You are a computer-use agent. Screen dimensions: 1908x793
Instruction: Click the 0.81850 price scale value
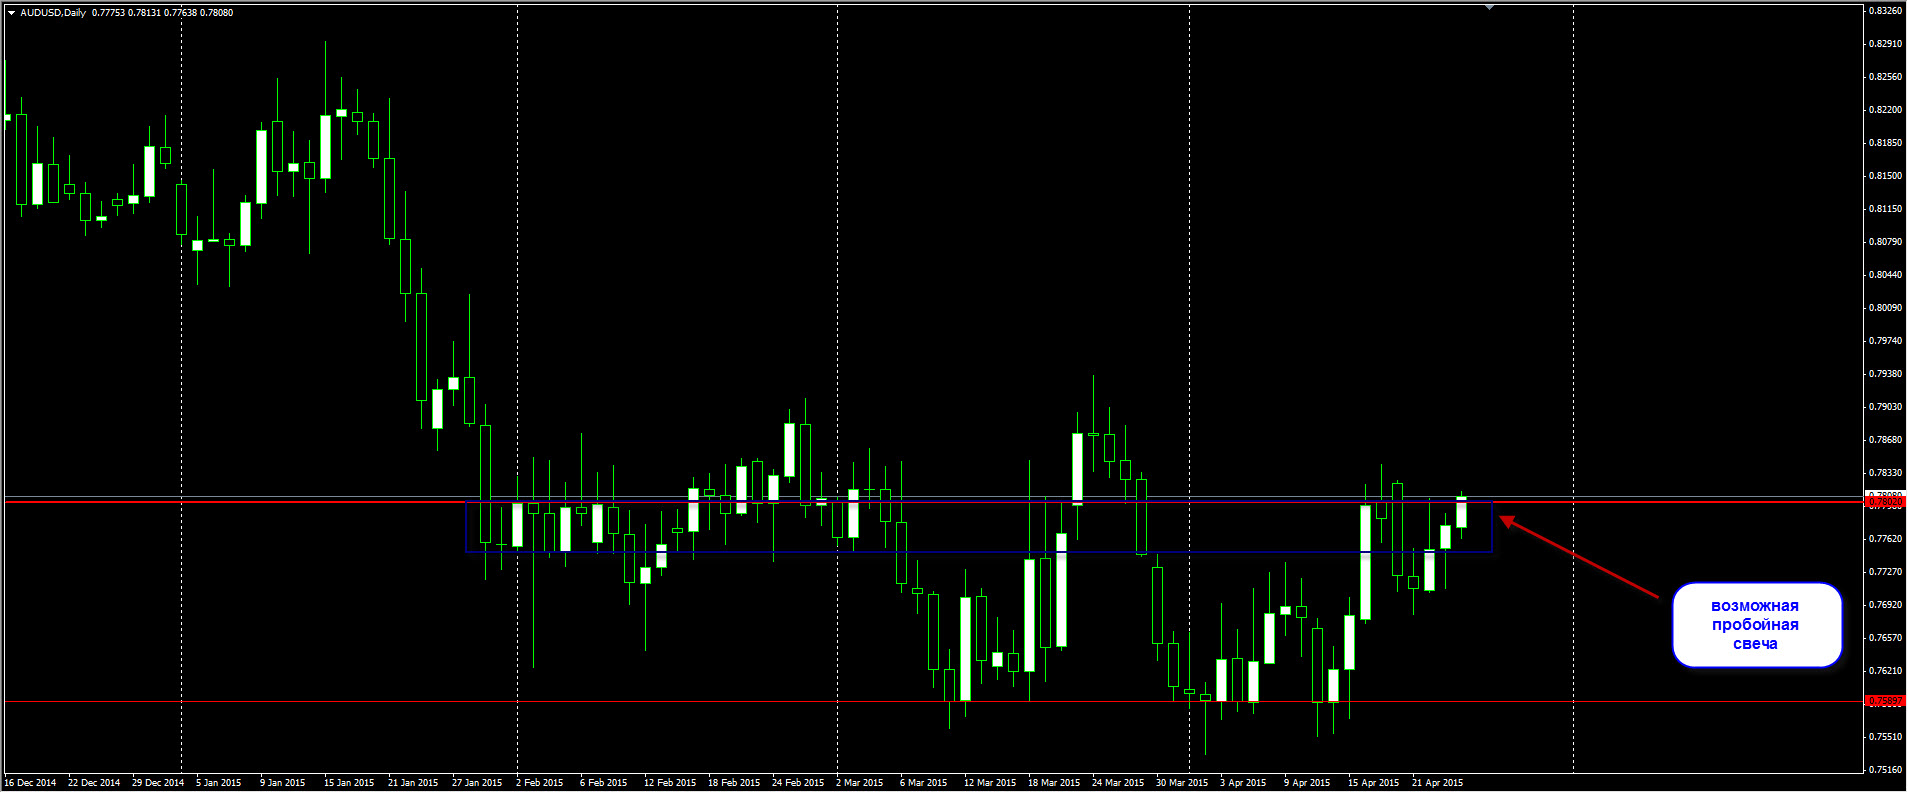pyautogui.click(x=1886, y=143)
